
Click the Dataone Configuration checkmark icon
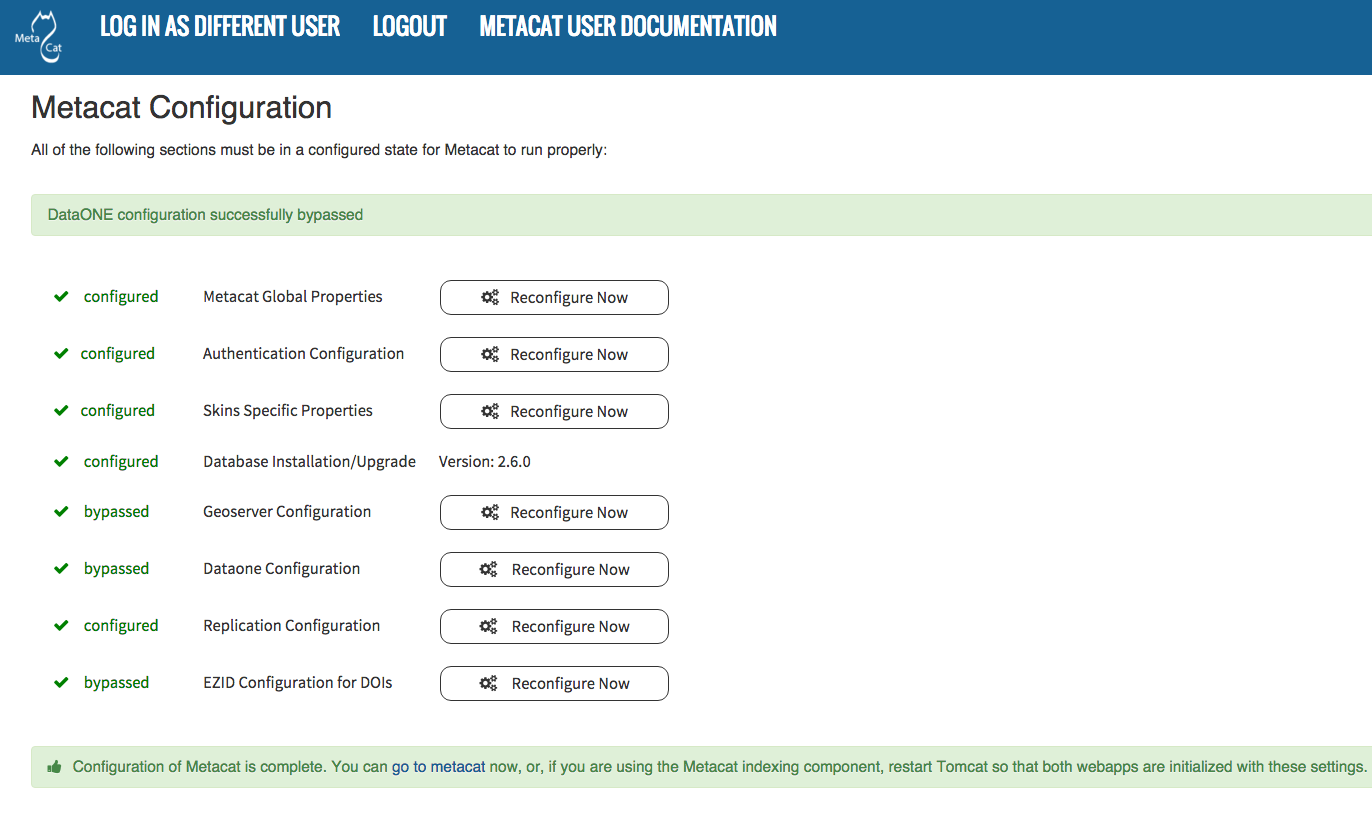point(62,569)
